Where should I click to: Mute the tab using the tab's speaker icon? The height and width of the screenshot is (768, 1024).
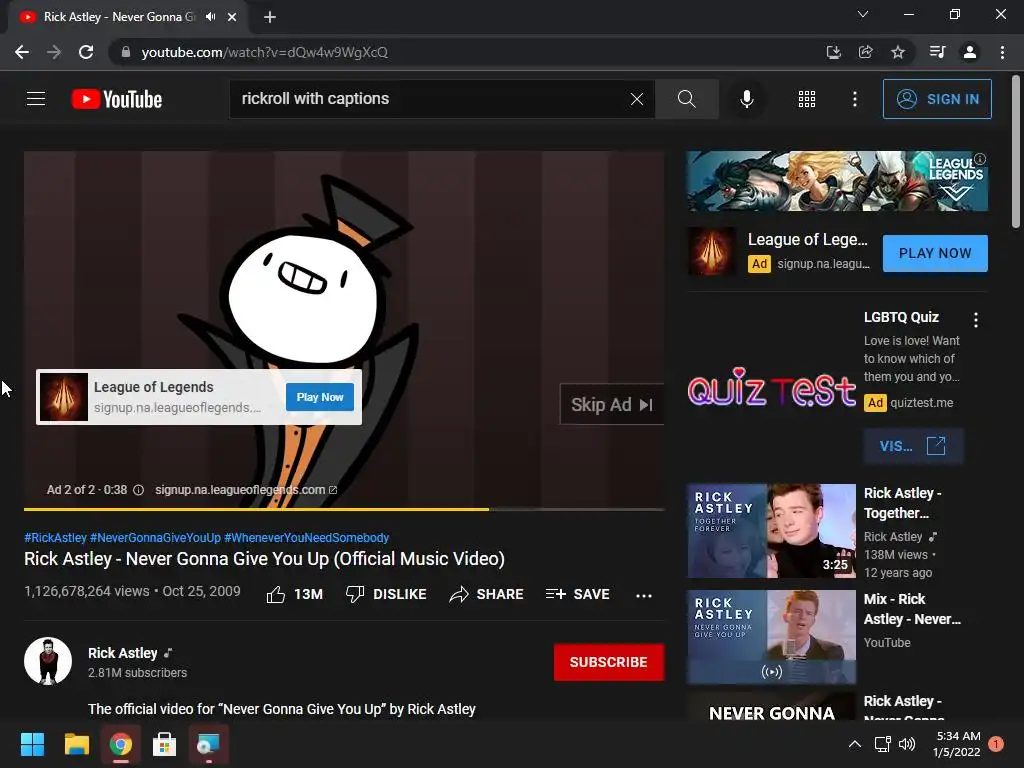click(x=210, y=17)
